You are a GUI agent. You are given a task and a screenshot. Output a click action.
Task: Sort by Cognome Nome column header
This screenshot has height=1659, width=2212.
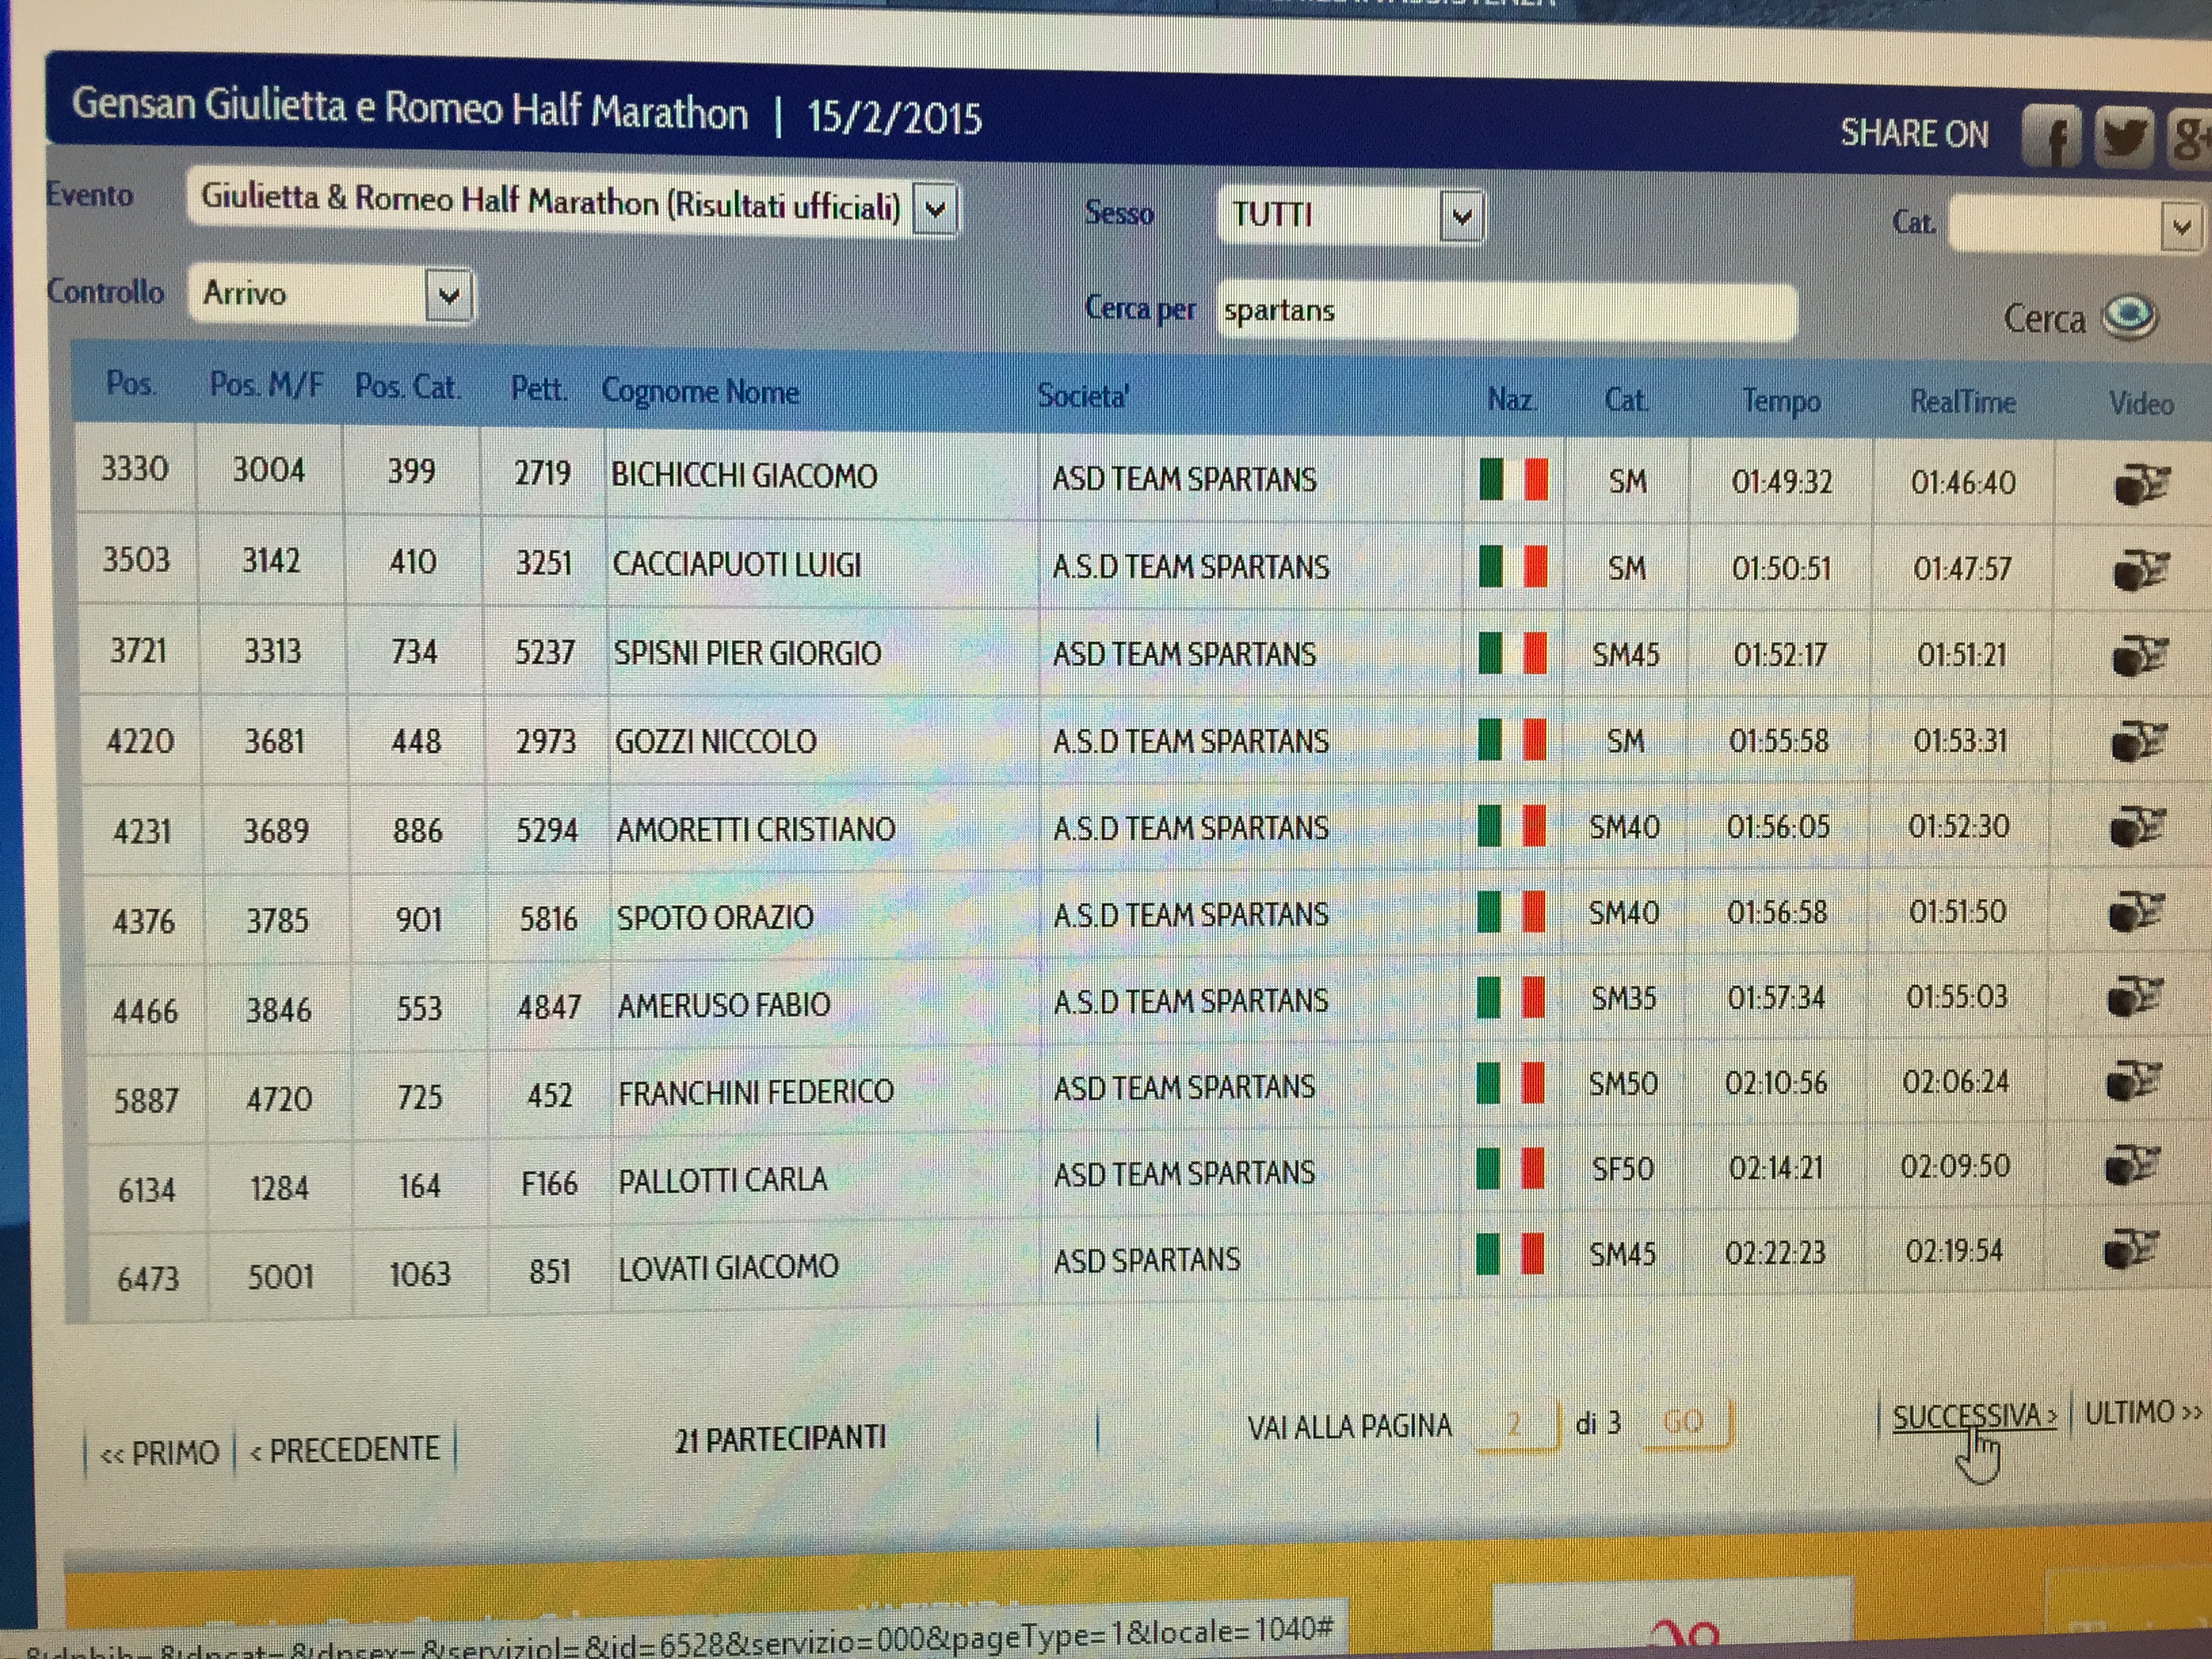pyautogui.click(x=699, y=392)
